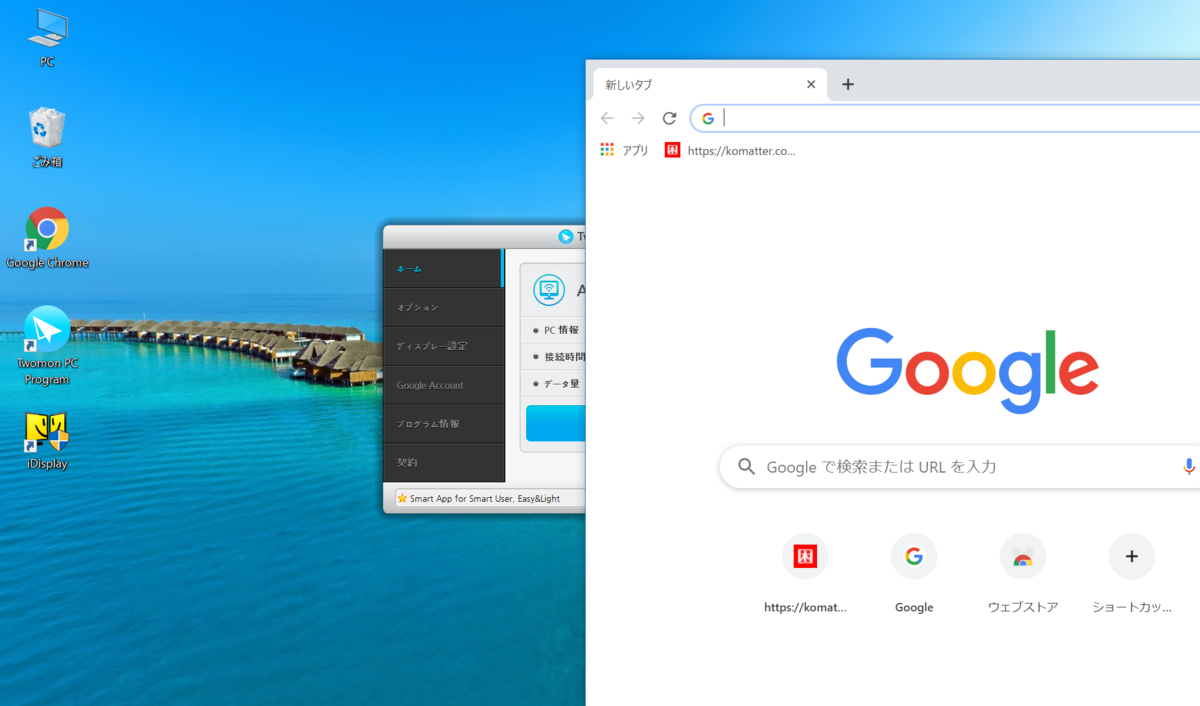Screen dimensions: 1200x706
Task: Click データ量 row in Twomon
Action: [553, 383]
